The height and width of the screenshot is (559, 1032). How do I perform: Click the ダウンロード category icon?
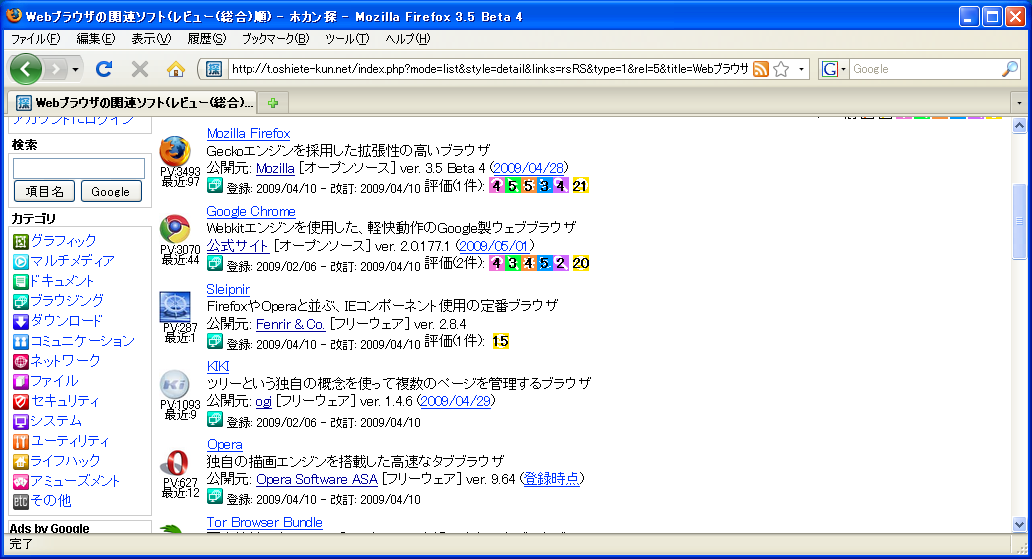point(20,321)
